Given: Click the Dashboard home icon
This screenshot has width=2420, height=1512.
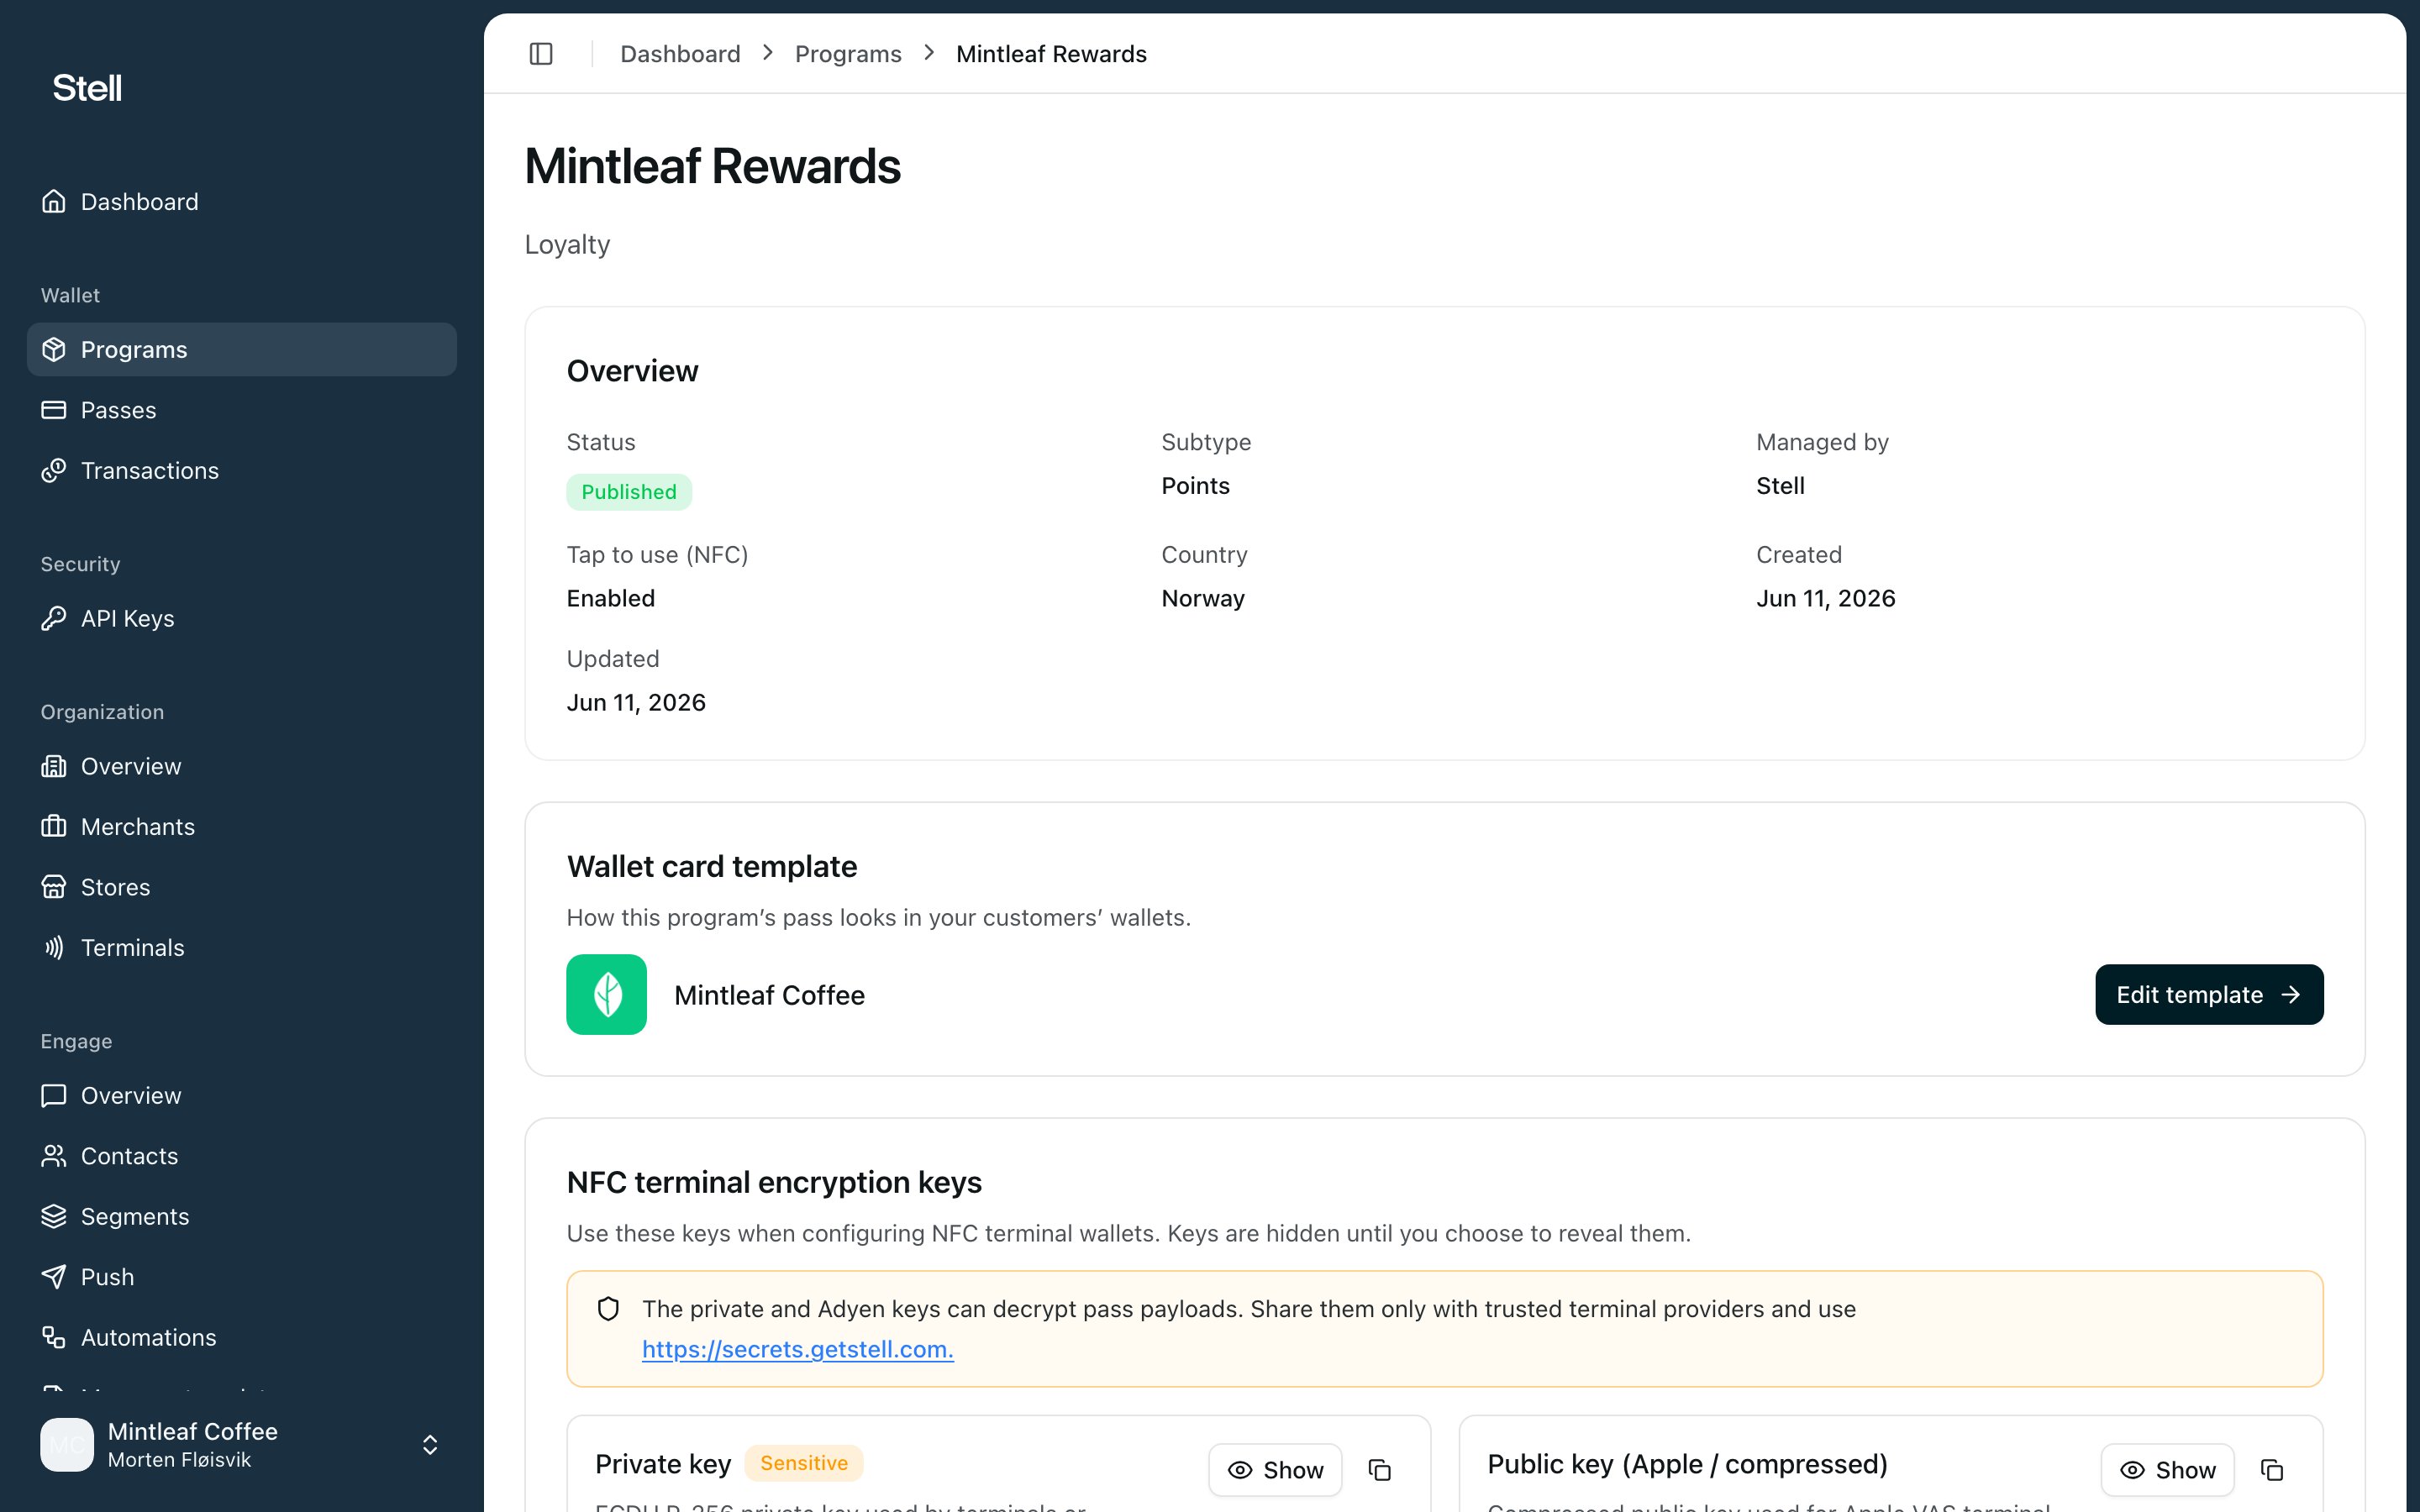Looking at the screenshot, I should pyautogui.click(x=54, y=202).
